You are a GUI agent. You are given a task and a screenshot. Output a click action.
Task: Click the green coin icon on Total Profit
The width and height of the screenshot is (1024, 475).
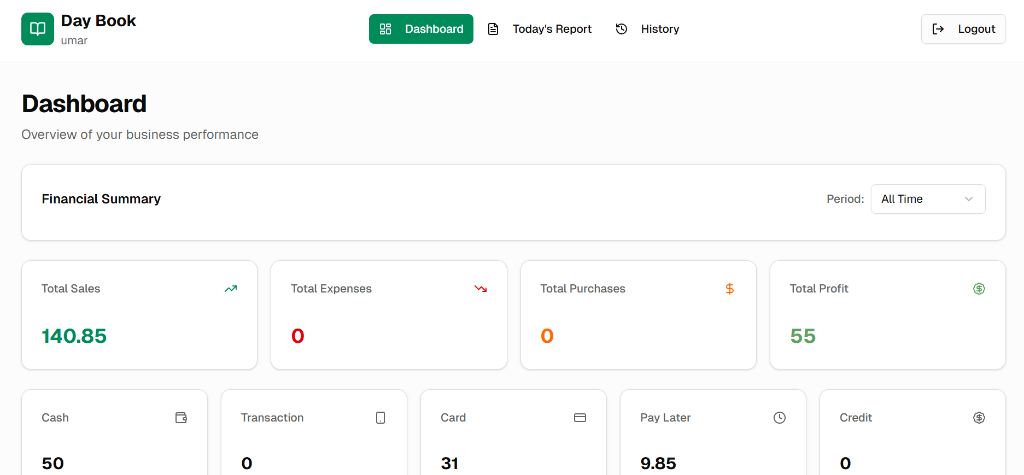click(979, 289)
